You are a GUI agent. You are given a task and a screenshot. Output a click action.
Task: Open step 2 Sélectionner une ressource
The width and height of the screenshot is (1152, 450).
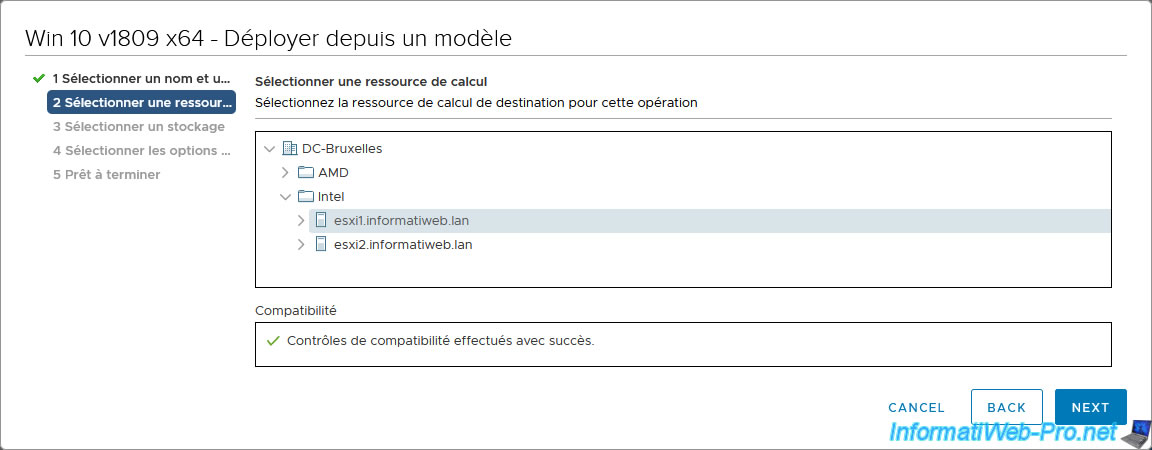[x=141, y=102]
